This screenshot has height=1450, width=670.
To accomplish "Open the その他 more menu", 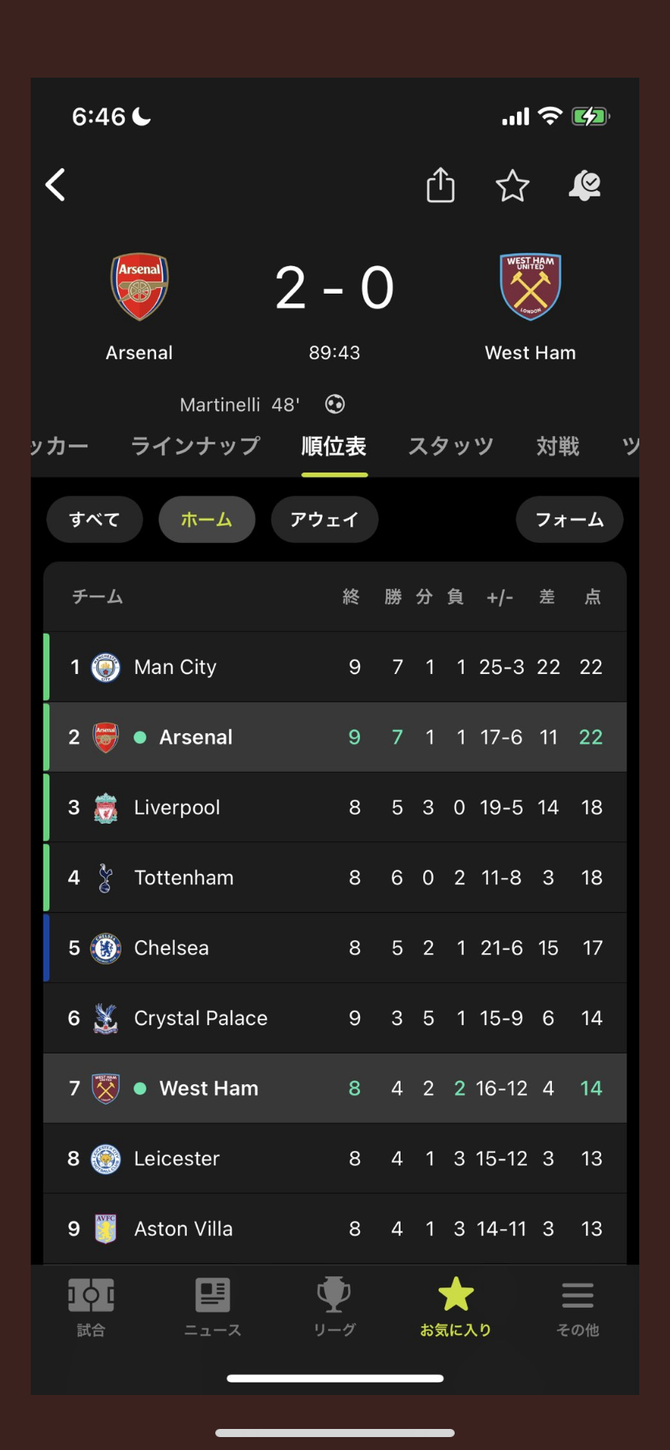I will (577, 1306).
